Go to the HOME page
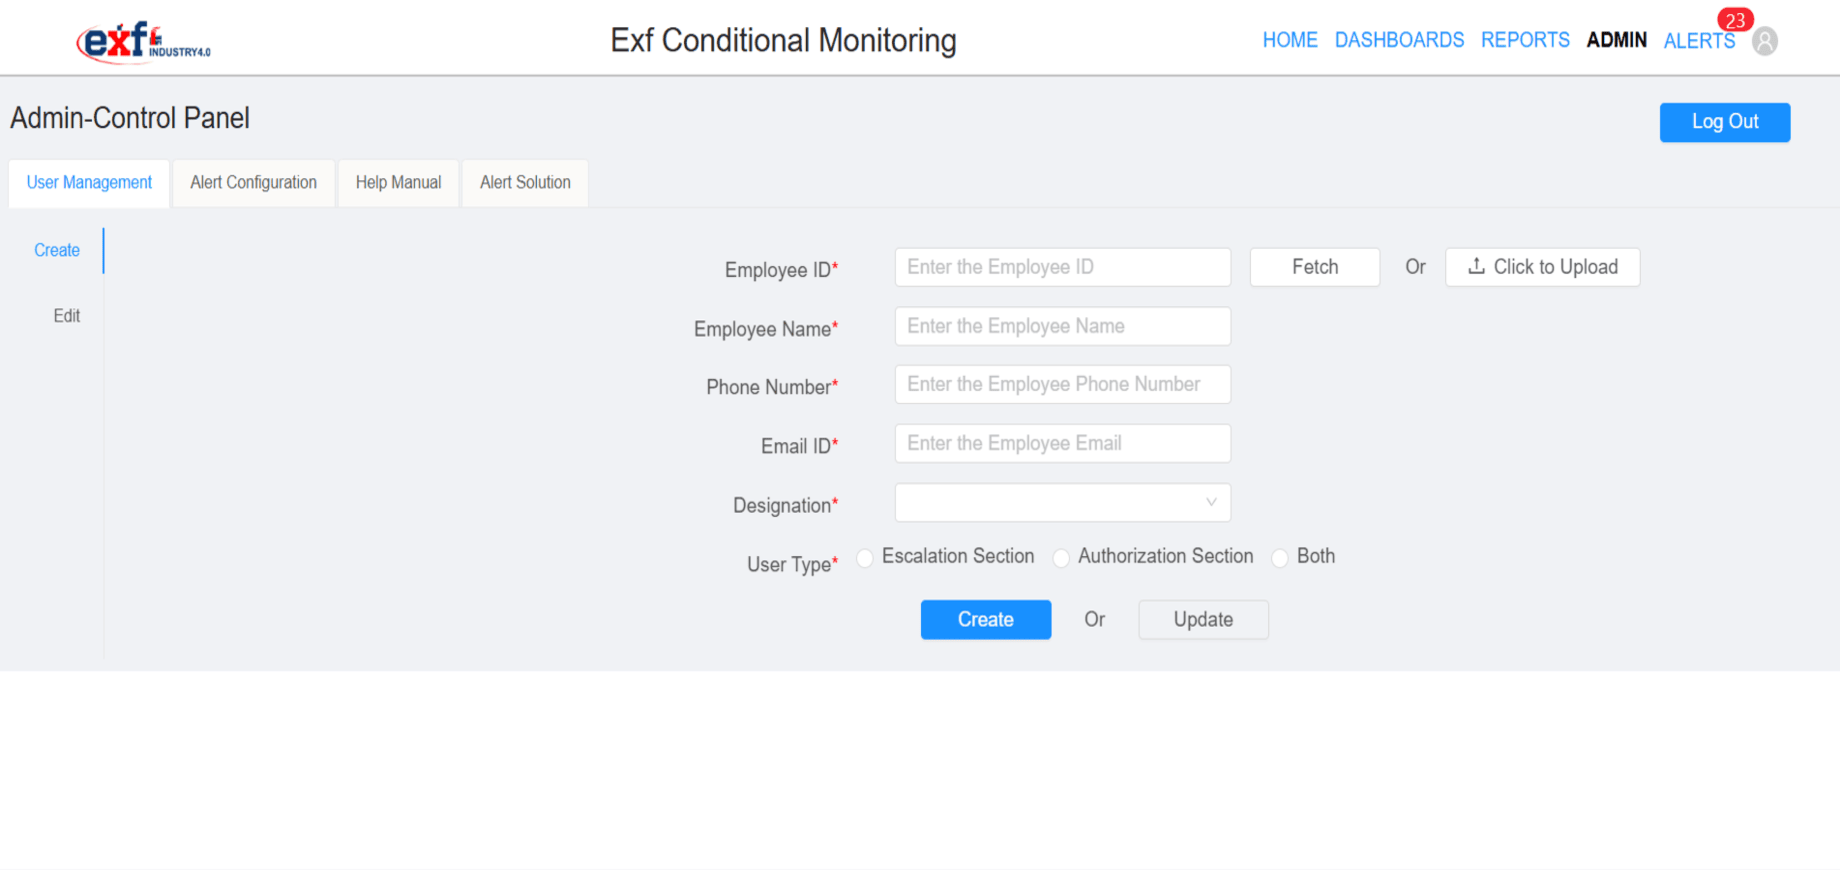This screenshot has width=1840, height=870. 1290,40
